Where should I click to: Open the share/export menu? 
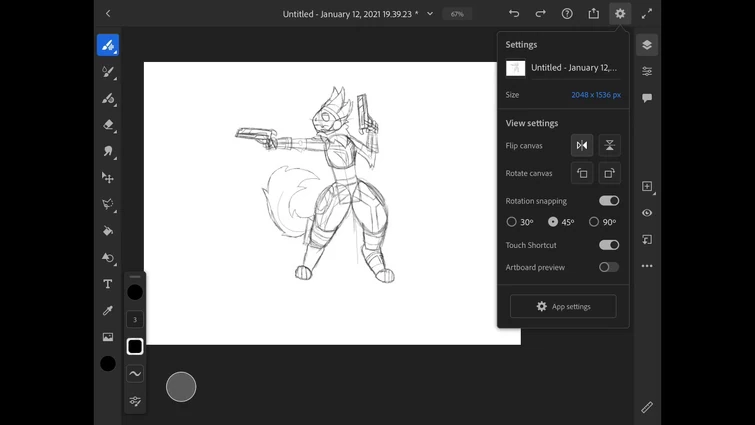[x=594, y=13]
